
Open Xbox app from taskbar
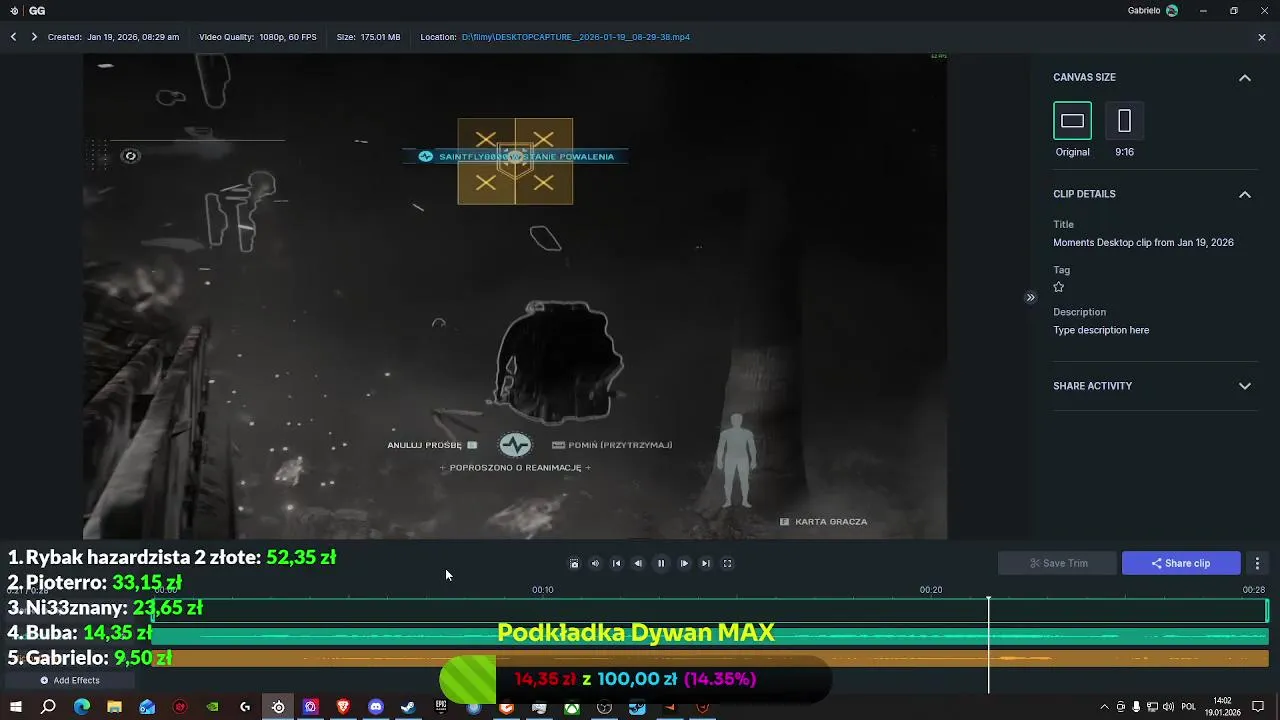coord(572,707)
